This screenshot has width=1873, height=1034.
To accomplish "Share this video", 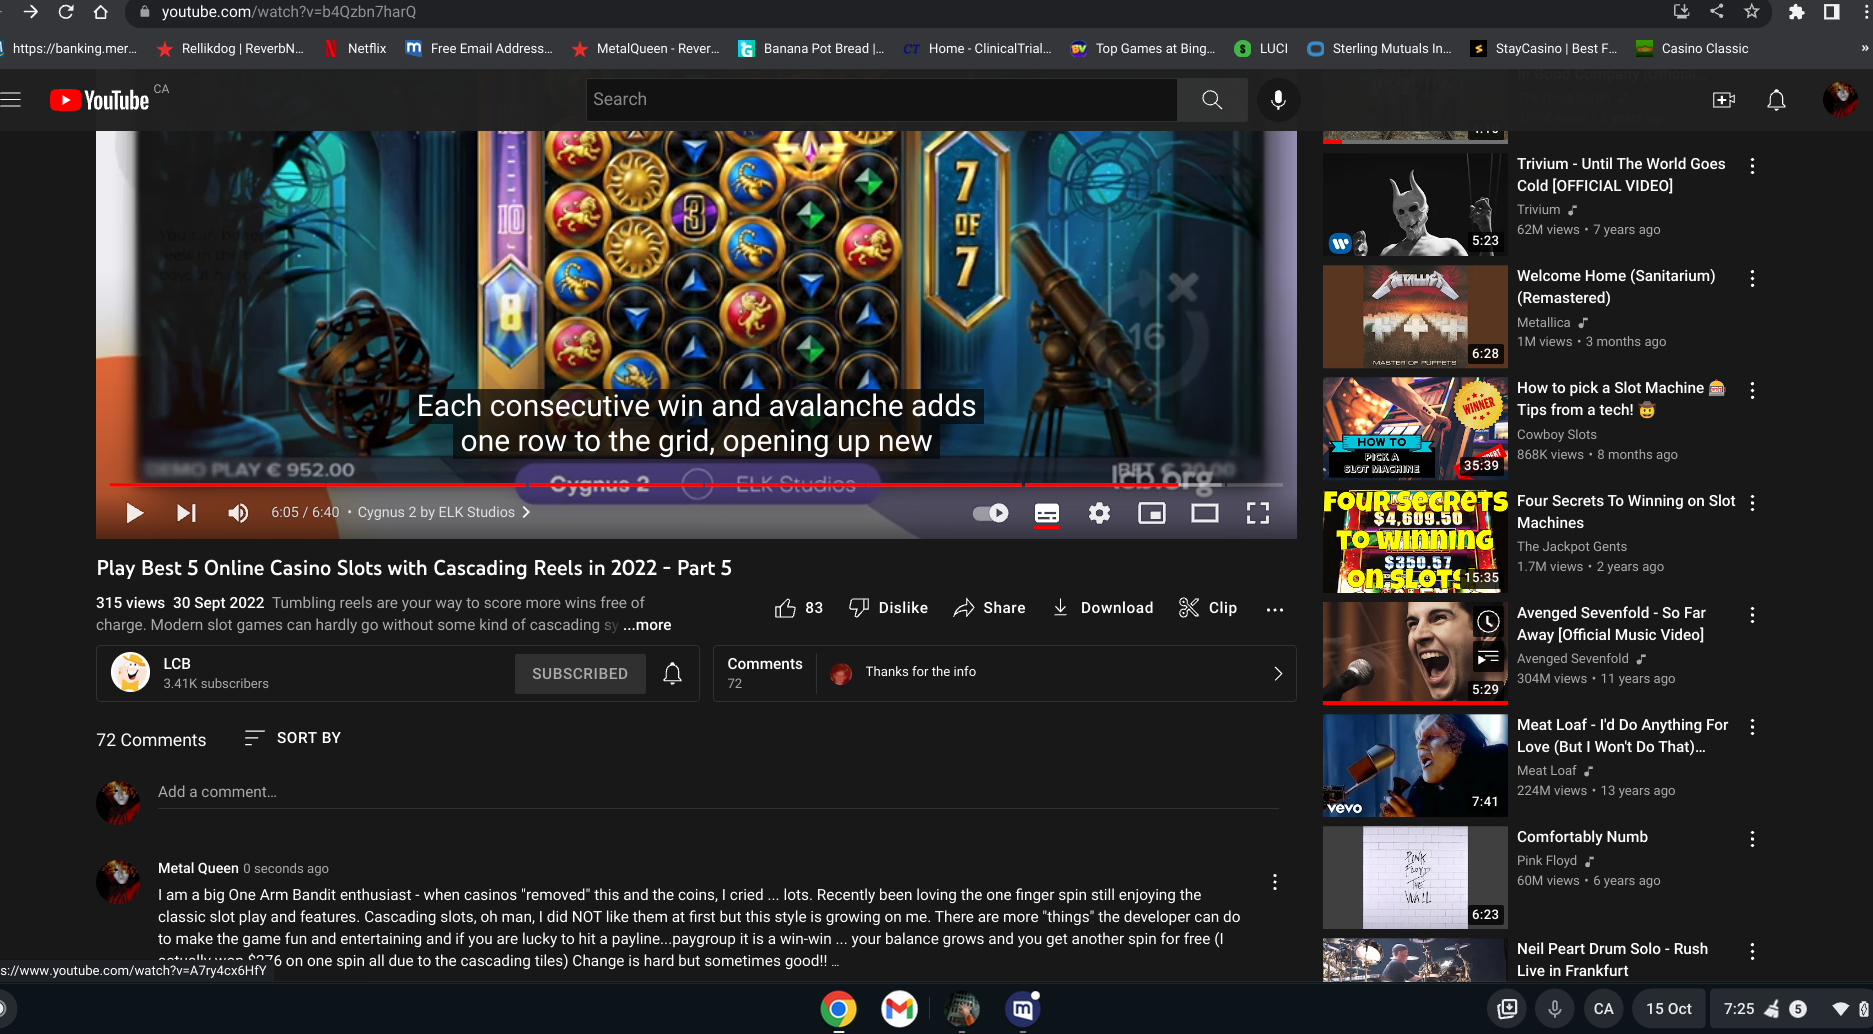I will point(989,608).
